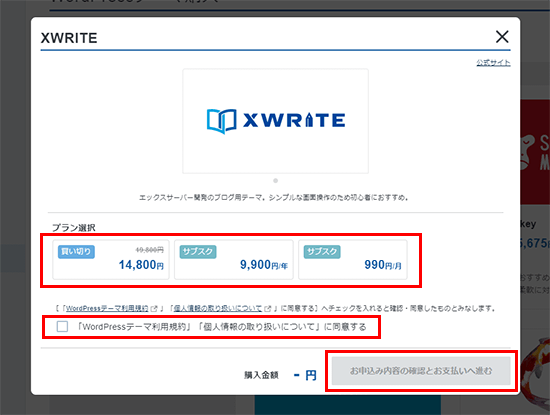The height and width of the screenshot is (415, 550).
Task: Click the 「WordPressテーマ利用規約」に同意する label text
Action: [x=221, y=327]
